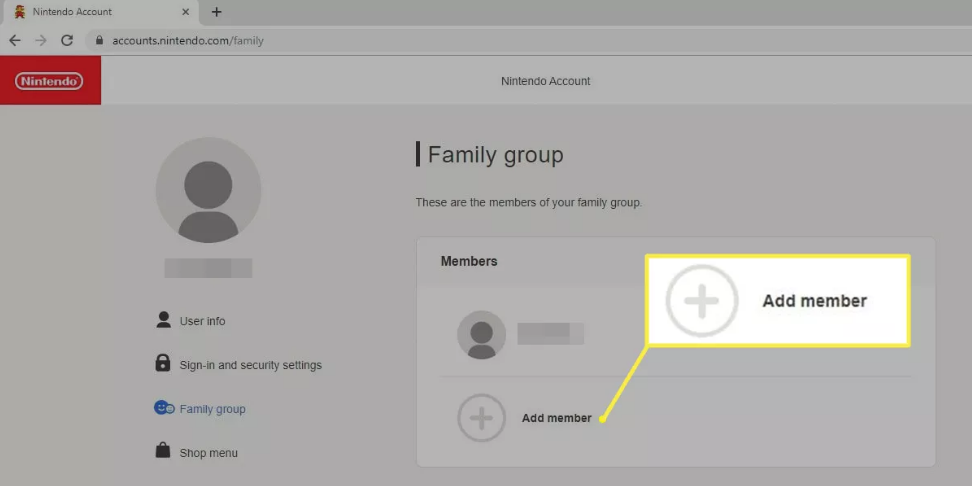This screenshot has width=972, height=486.
Task: Reload the page with the refresh icon
Action: [x=67, y=41]
